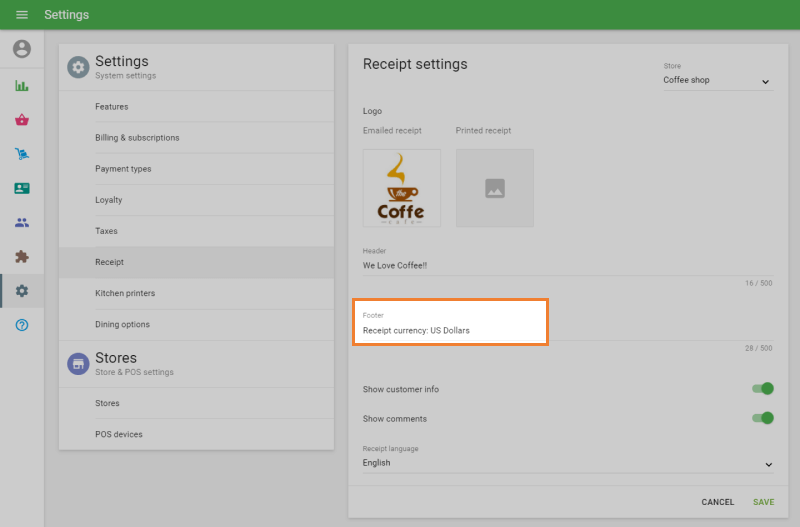Disable the Show comments switch
Image resolution: width=800 pixels, height=527 pixels.
pos(762,418)
